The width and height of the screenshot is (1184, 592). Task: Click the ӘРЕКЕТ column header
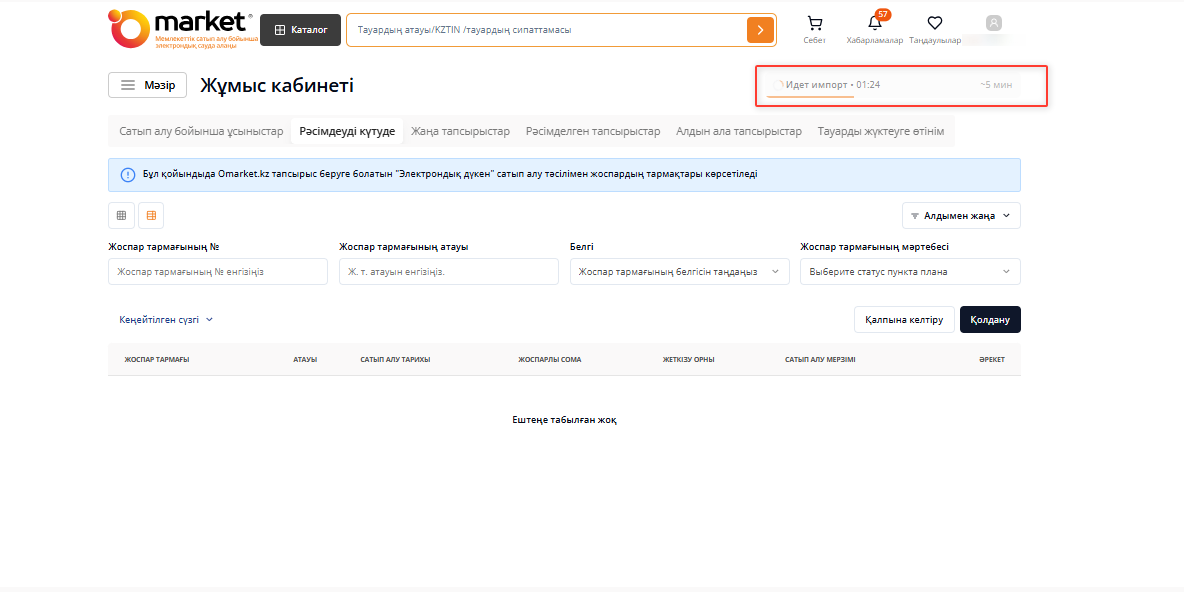991,359
